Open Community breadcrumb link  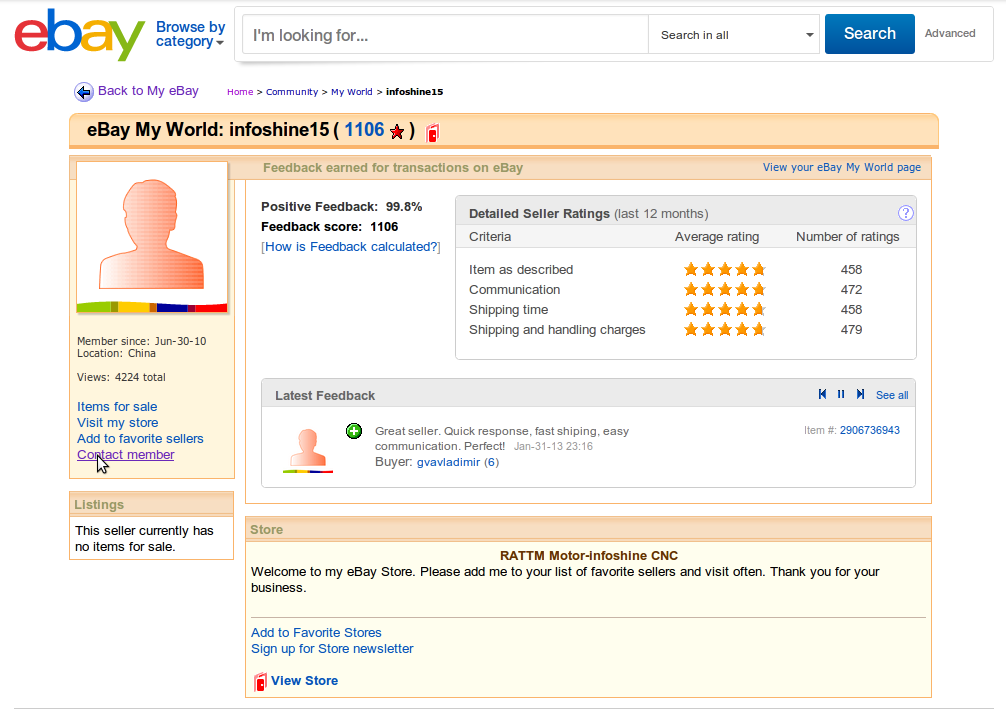tap(292, 92)
